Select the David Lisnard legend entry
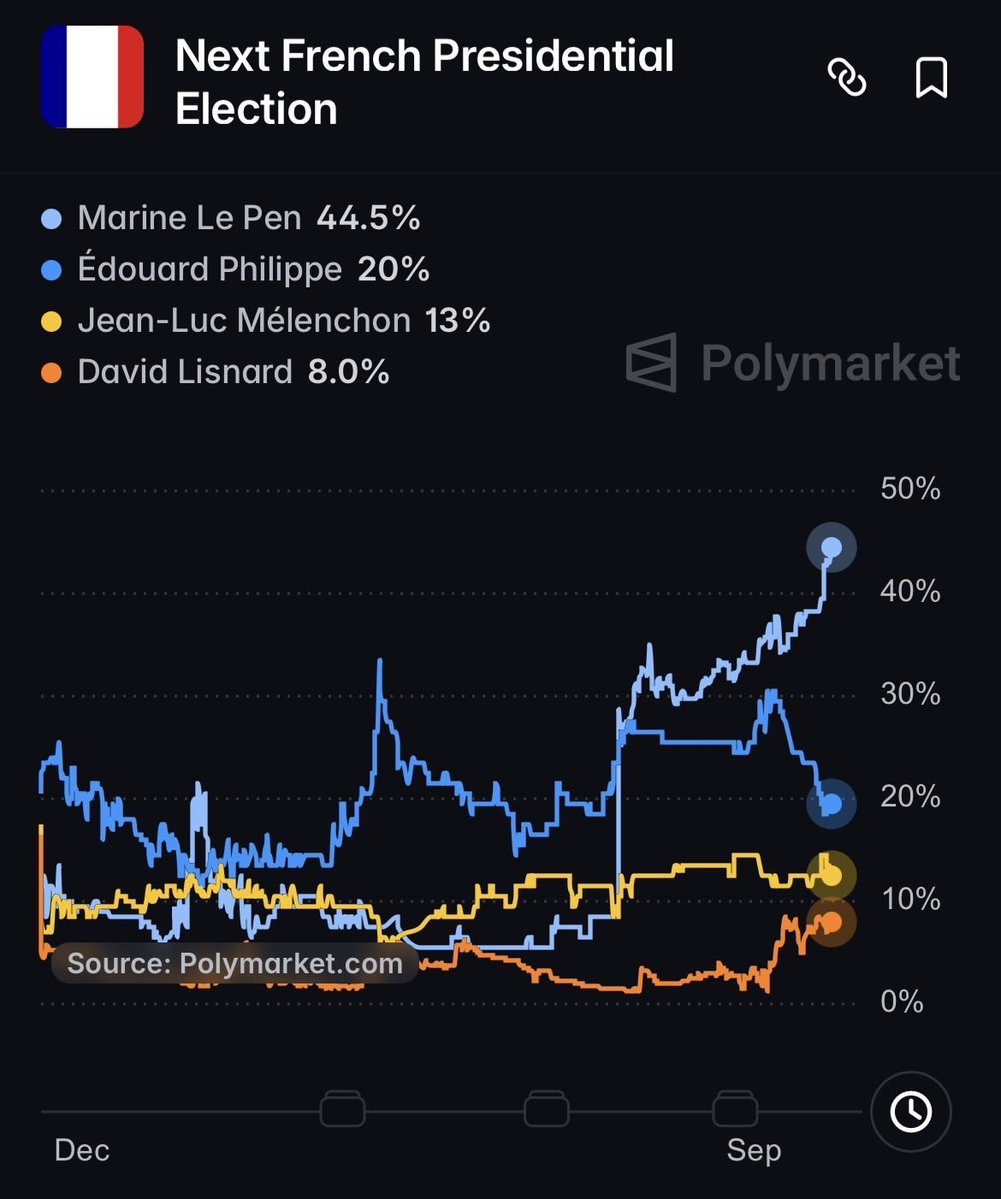 pyautogui.click(x=215, y=372)
